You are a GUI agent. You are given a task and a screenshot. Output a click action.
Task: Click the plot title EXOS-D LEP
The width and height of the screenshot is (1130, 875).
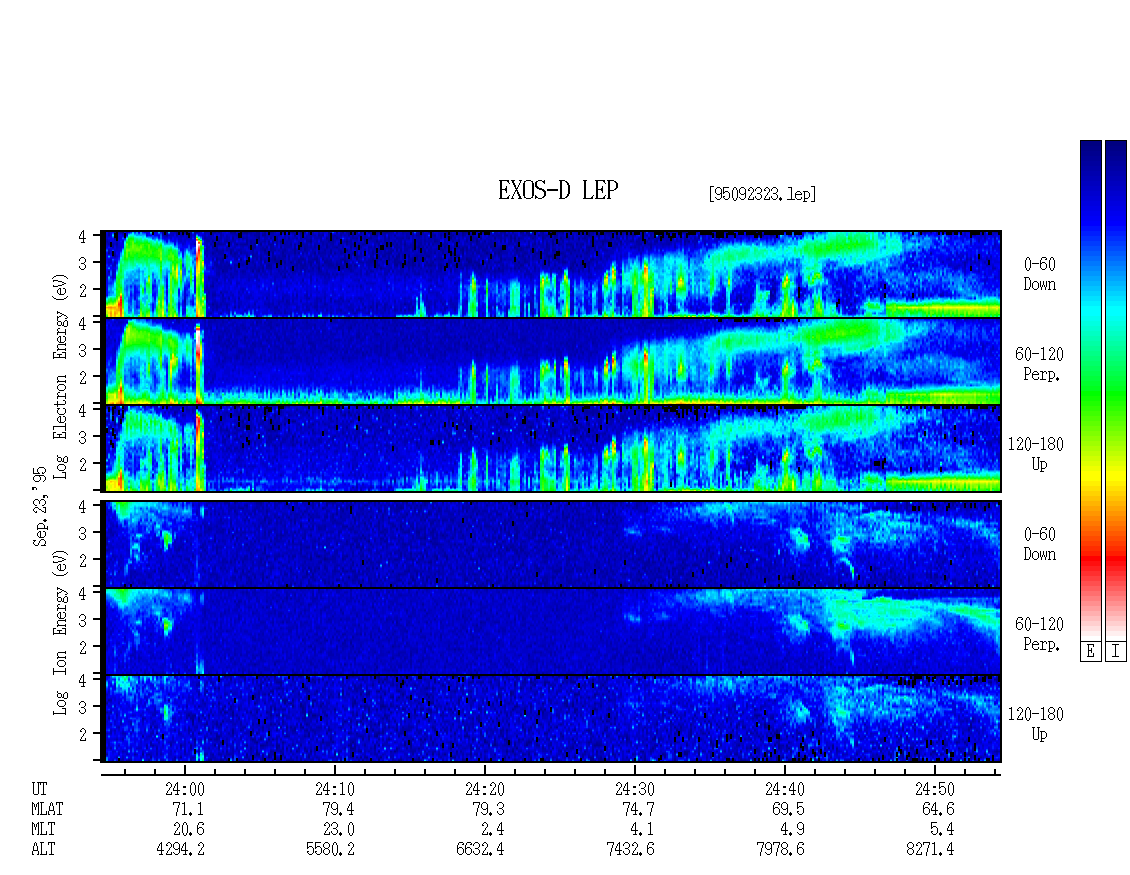558,191
